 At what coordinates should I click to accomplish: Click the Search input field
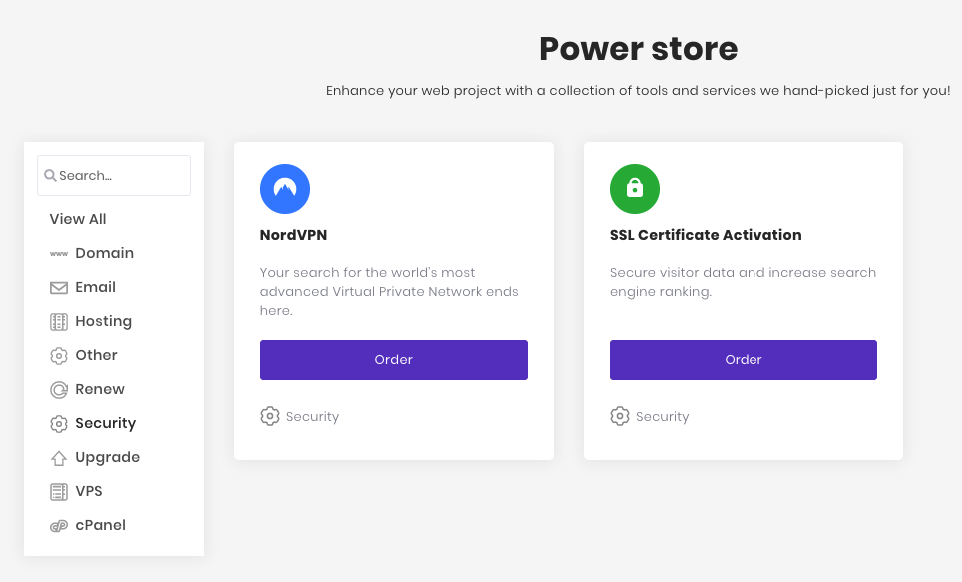coord(120,176)
